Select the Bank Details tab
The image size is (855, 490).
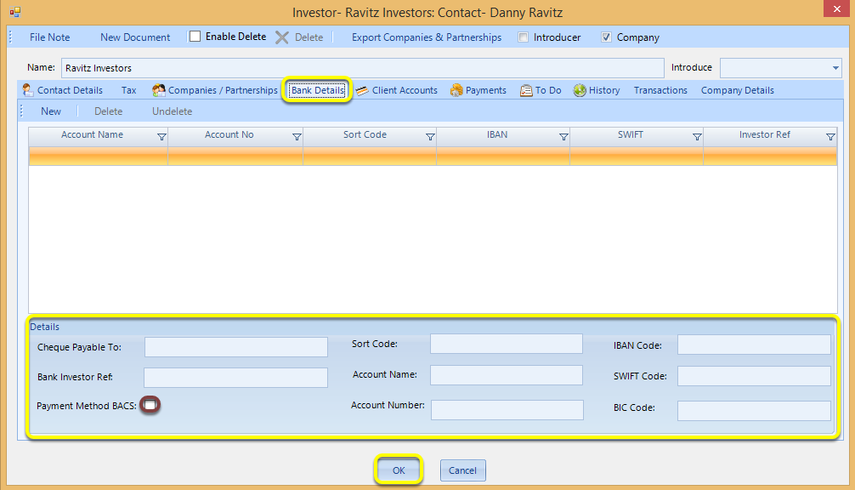click(317, 90)
